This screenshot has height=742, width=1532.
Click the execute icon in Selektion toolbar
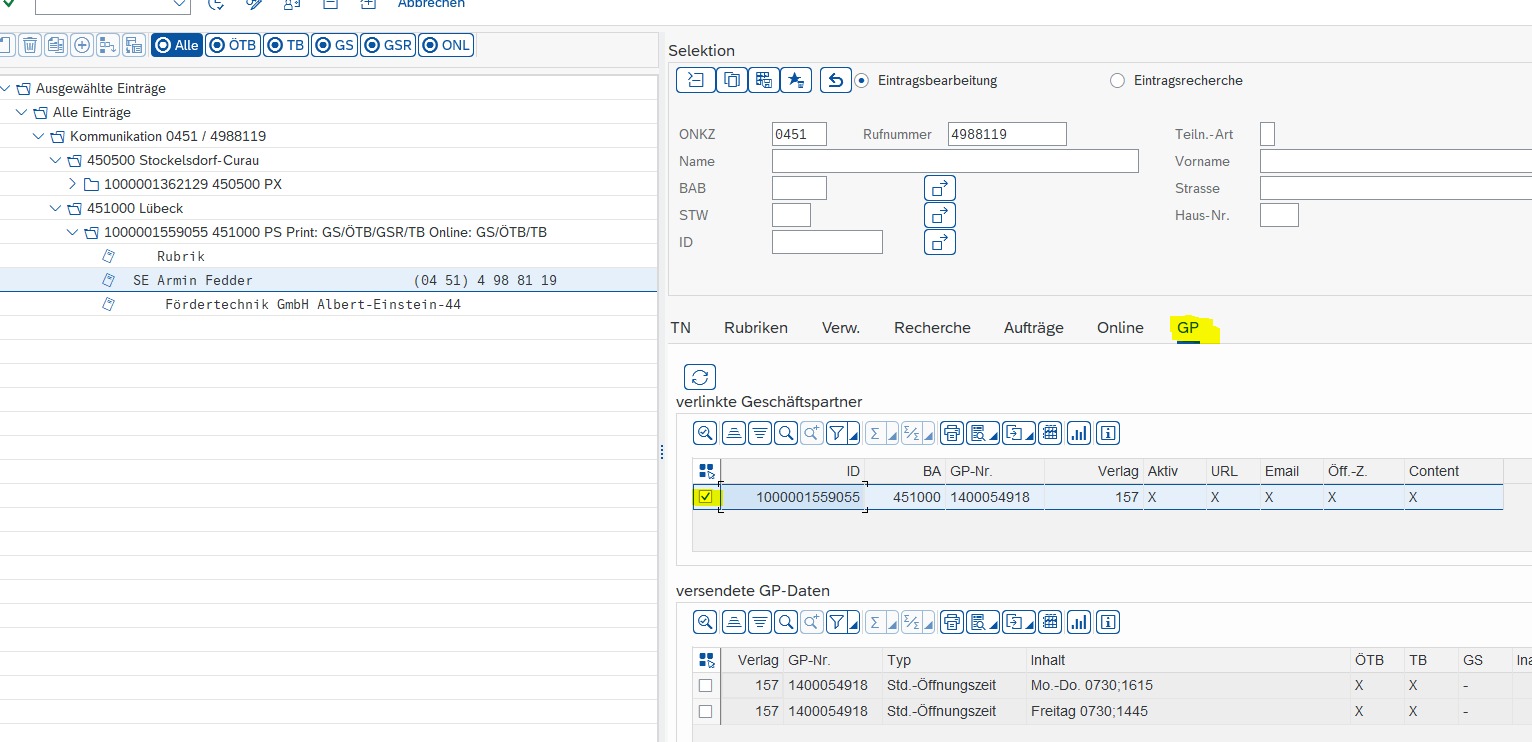[696, 80]
